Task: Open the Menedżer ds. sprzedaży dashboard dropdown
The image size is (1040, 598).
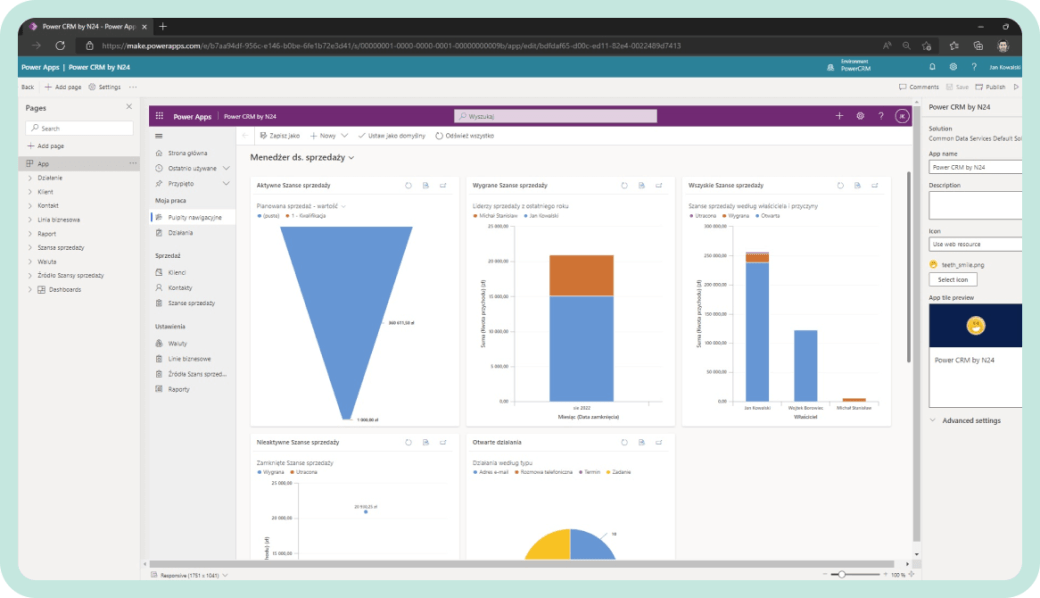Action: [x=352, y=158]
